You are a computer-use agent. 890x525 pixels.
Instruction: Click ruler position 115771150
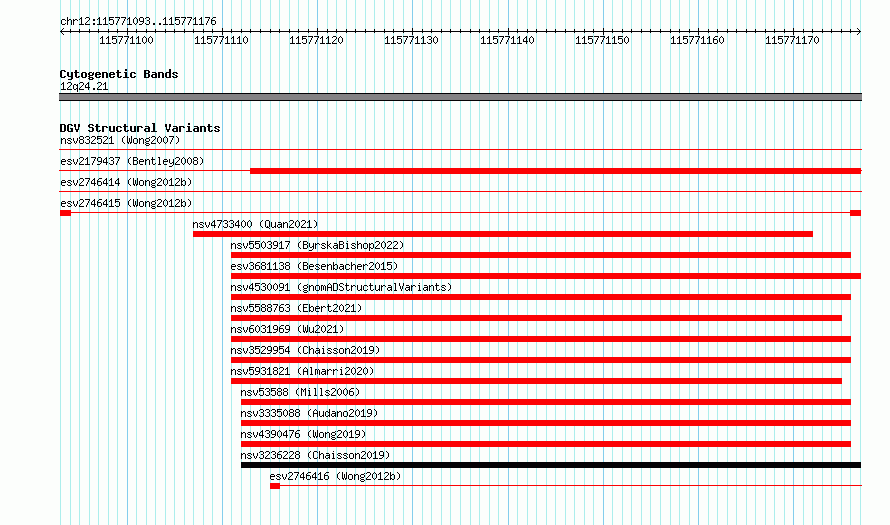click(x=602, y=40)
